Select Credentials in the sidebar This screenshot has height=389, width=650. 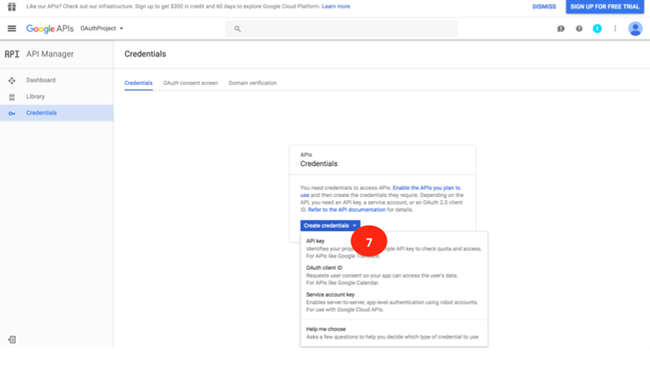[x=56, y=113]
